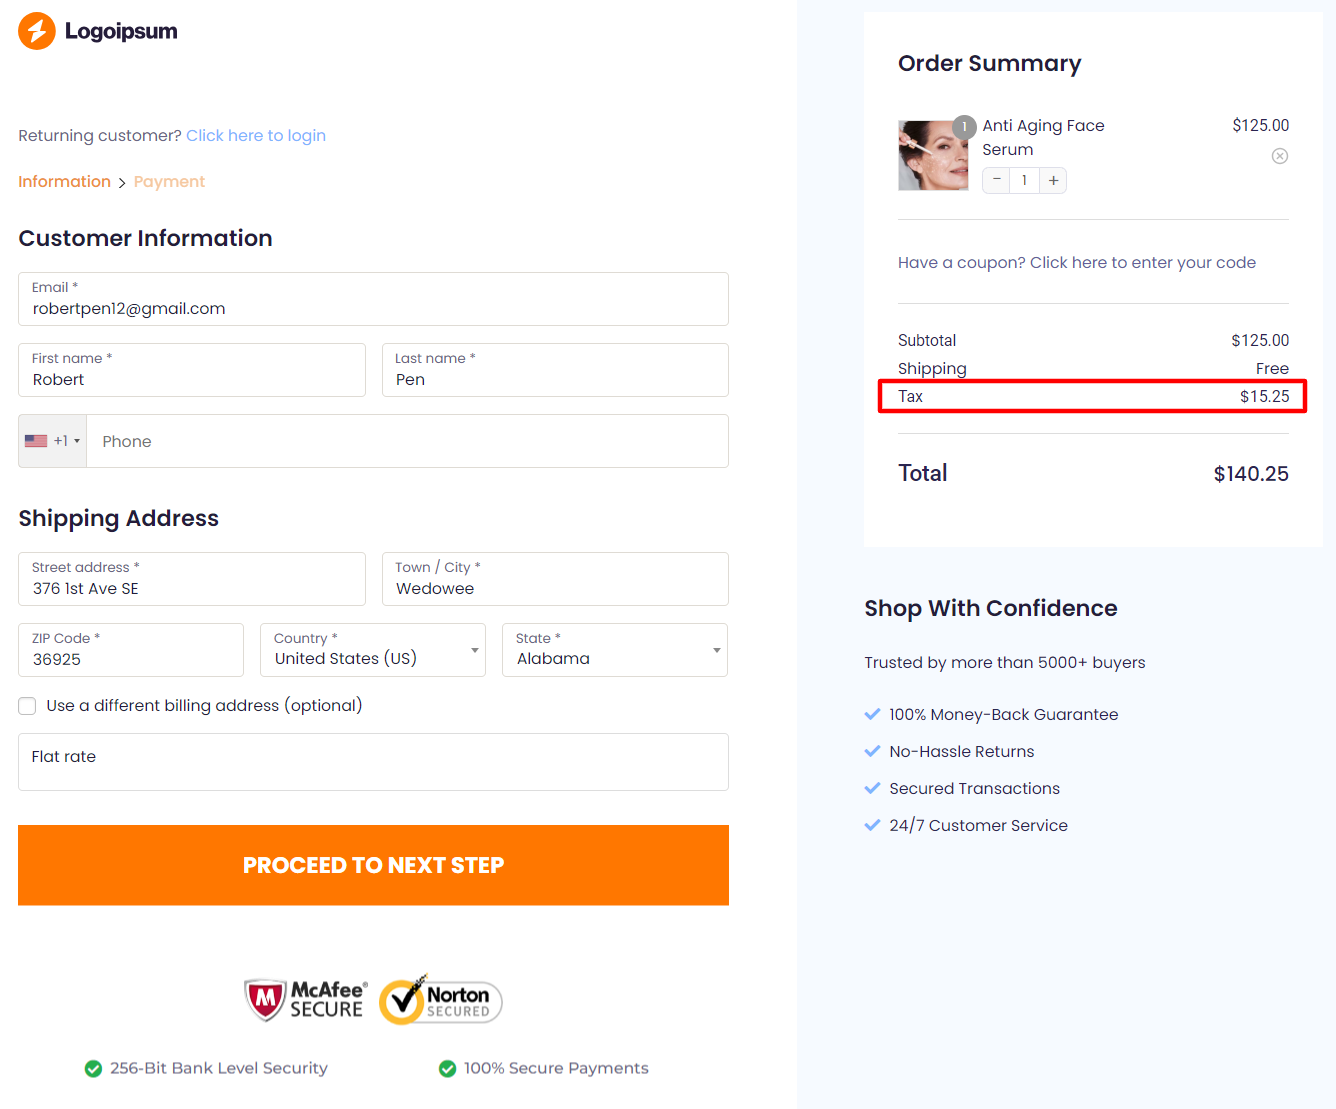Switch to the Payment step
This screenshot has height=1109, width=1336.
[169, 181]
